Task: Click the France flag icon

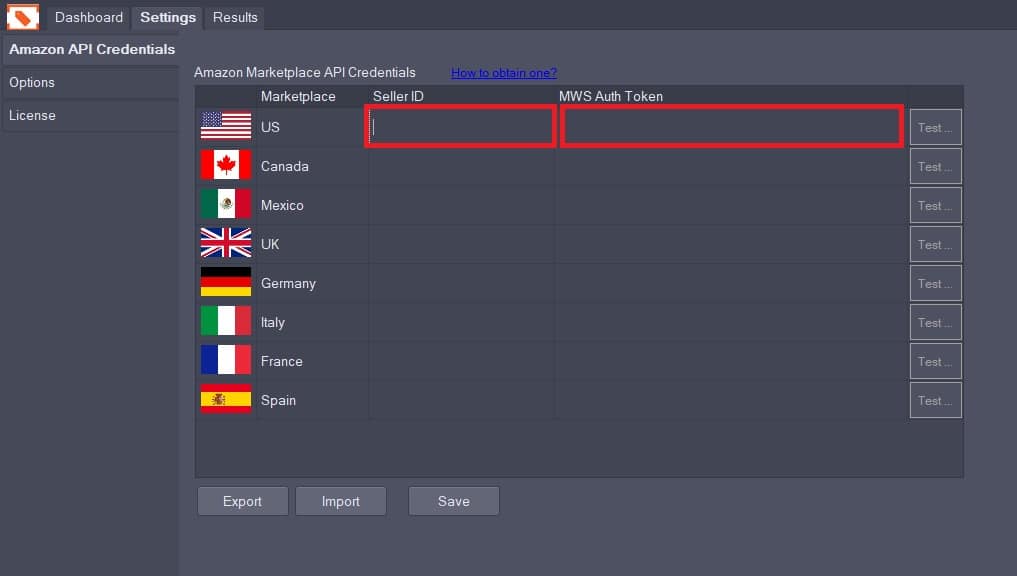Action: 226,360
